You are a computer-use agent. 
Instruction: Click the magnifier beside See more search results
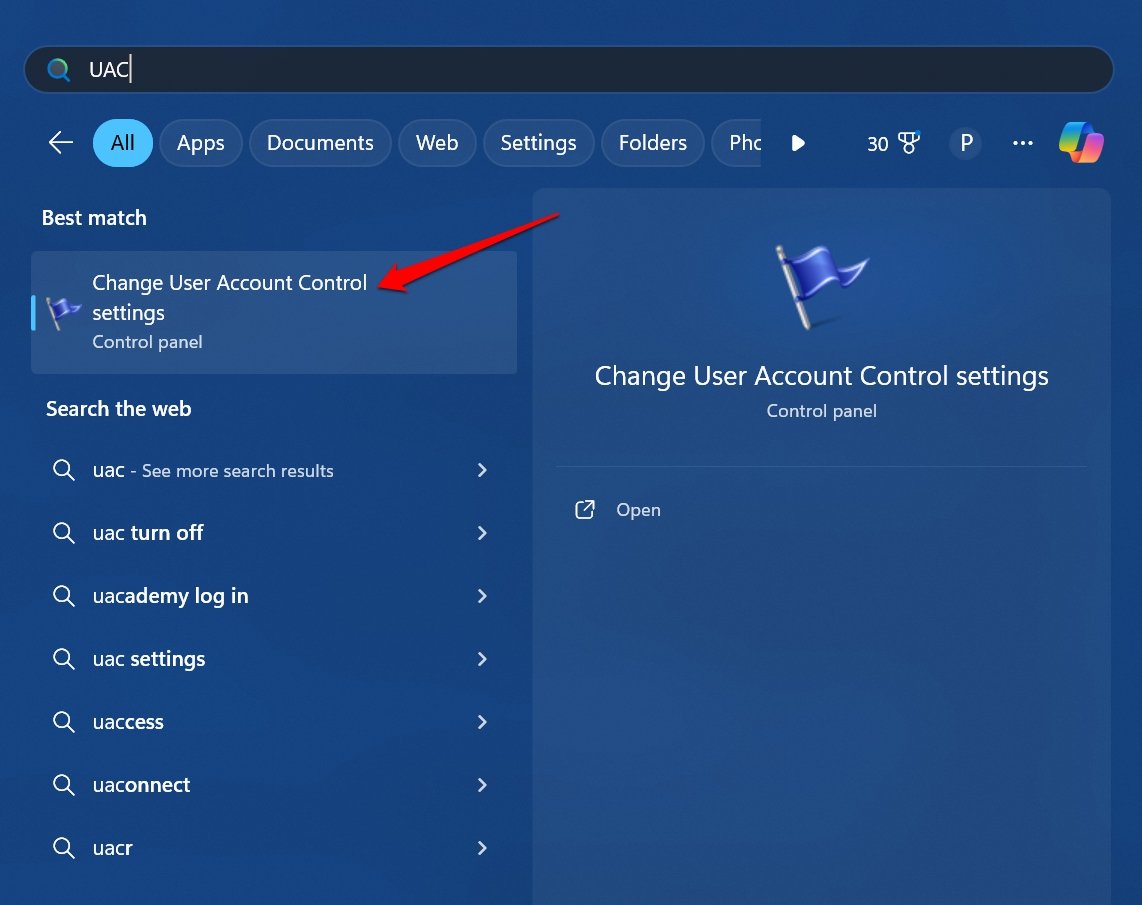pyautogui.click(x=64, y=470)
